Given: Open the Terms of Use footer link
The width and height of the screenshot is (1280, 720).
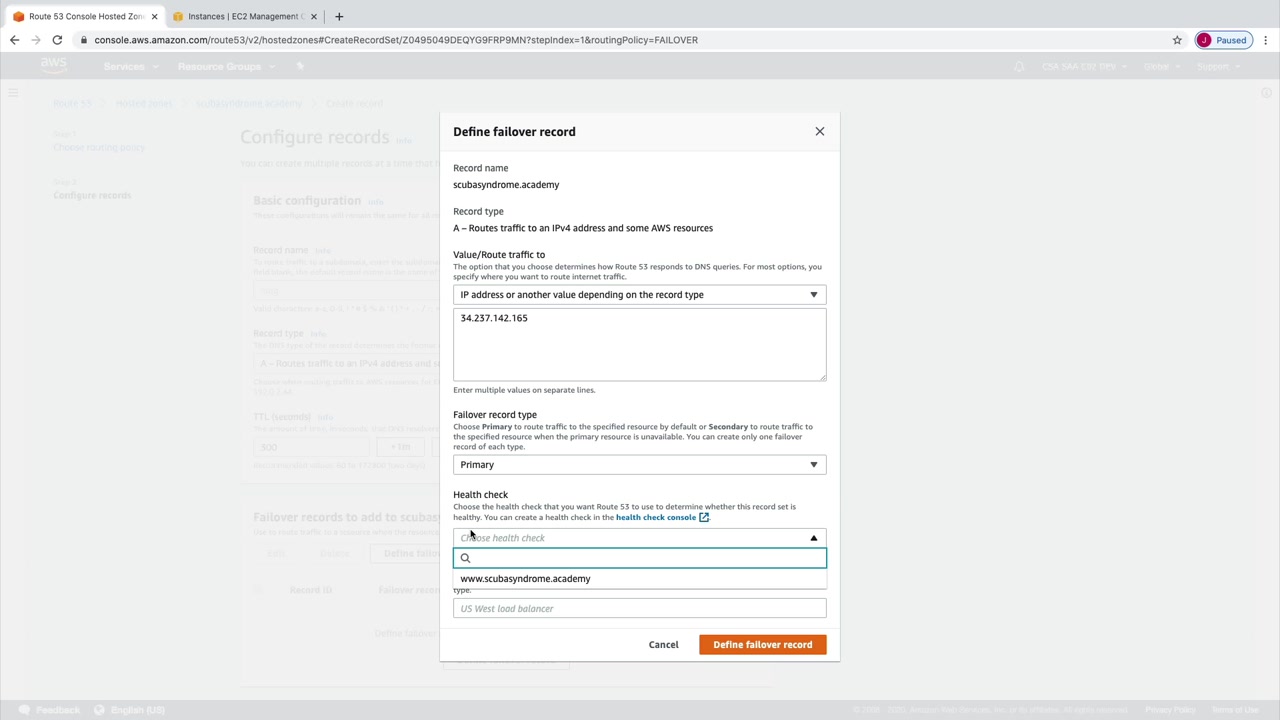Looking at the screenshot, I should click(1235, 710).
